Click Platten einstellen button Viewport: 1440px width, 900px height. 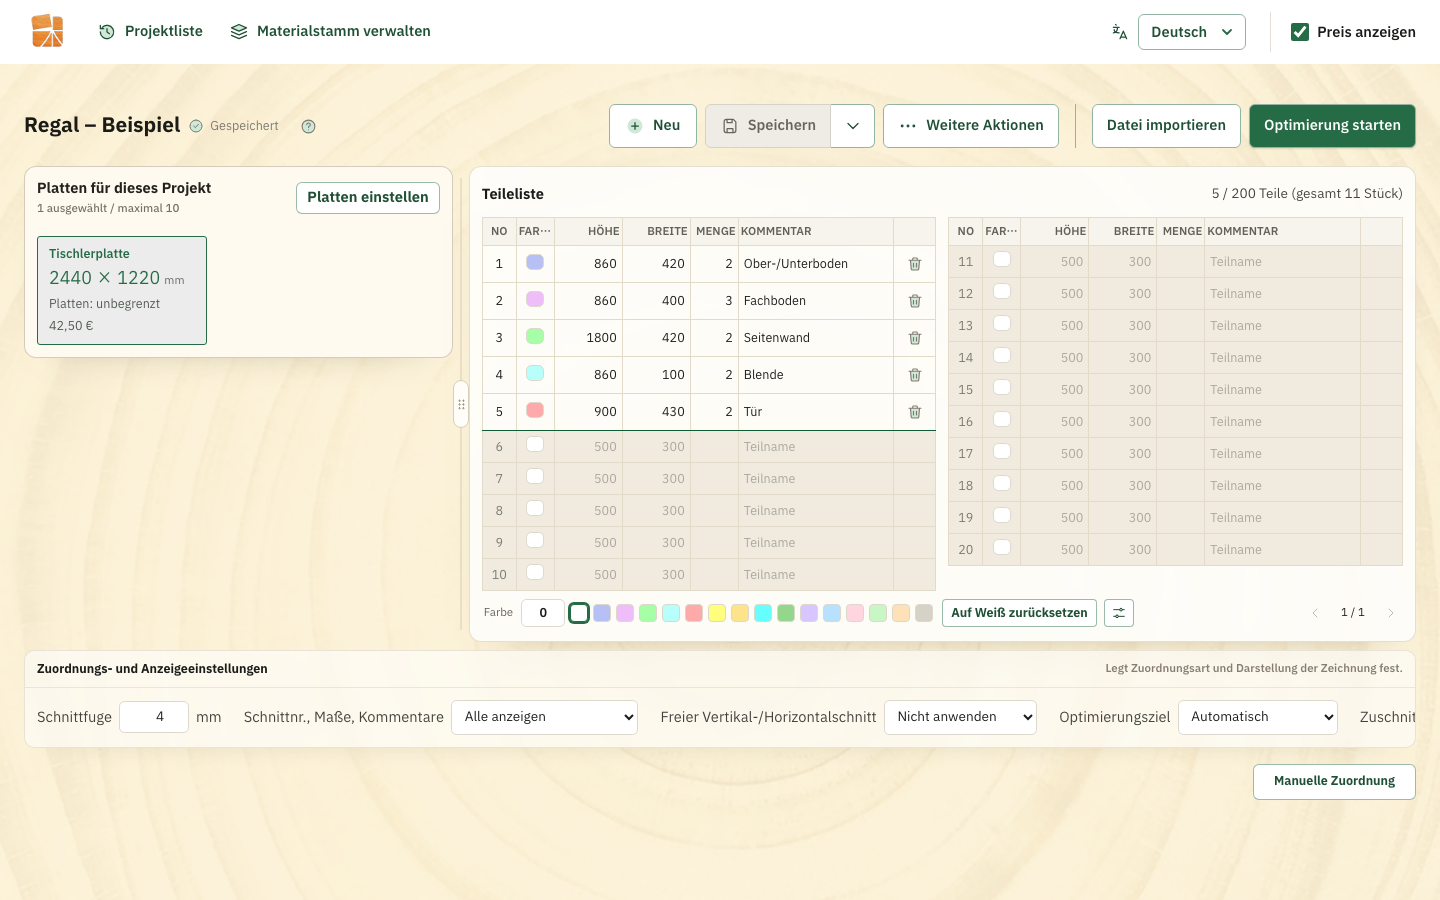[x=368, y=198]
